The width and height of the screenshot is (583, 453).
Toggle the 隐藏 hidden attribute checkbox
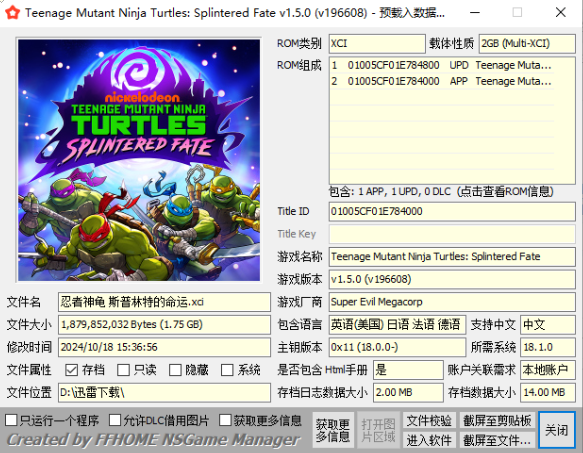[175, 370]
